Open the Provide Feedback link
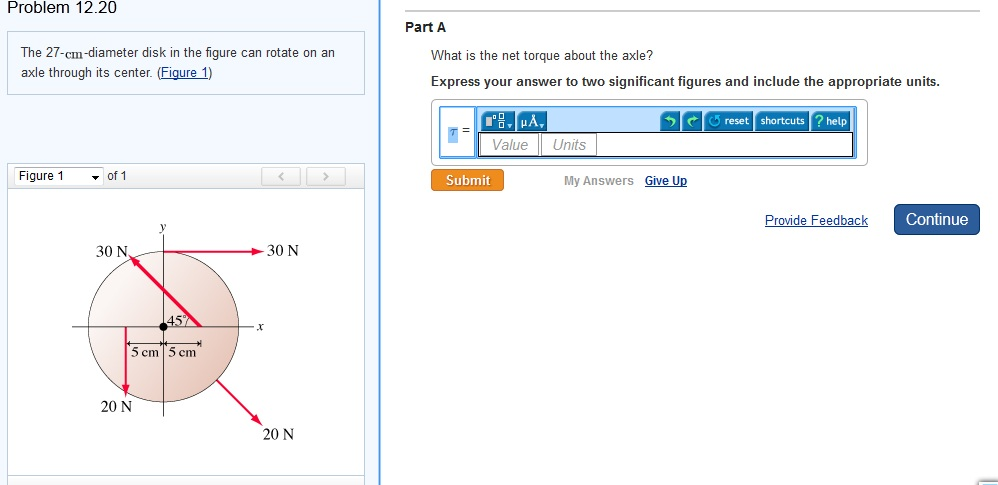Viewport: 998px width, 485px height. [816, 220]
